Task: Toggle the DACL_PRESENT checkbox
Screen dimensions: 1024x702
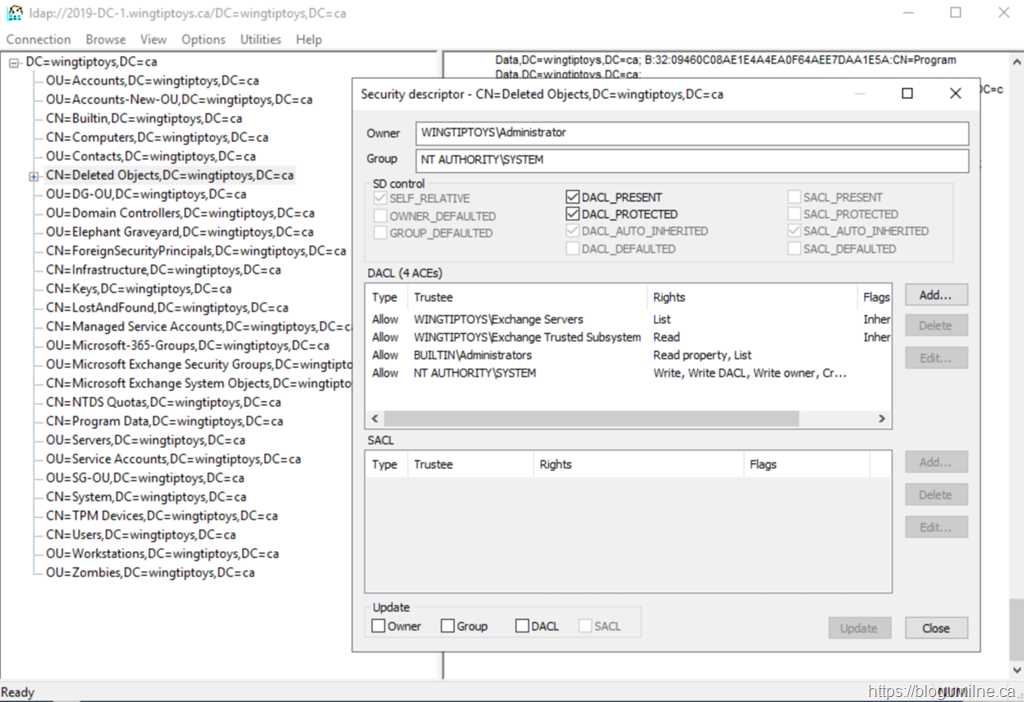Action: [573, 197]
